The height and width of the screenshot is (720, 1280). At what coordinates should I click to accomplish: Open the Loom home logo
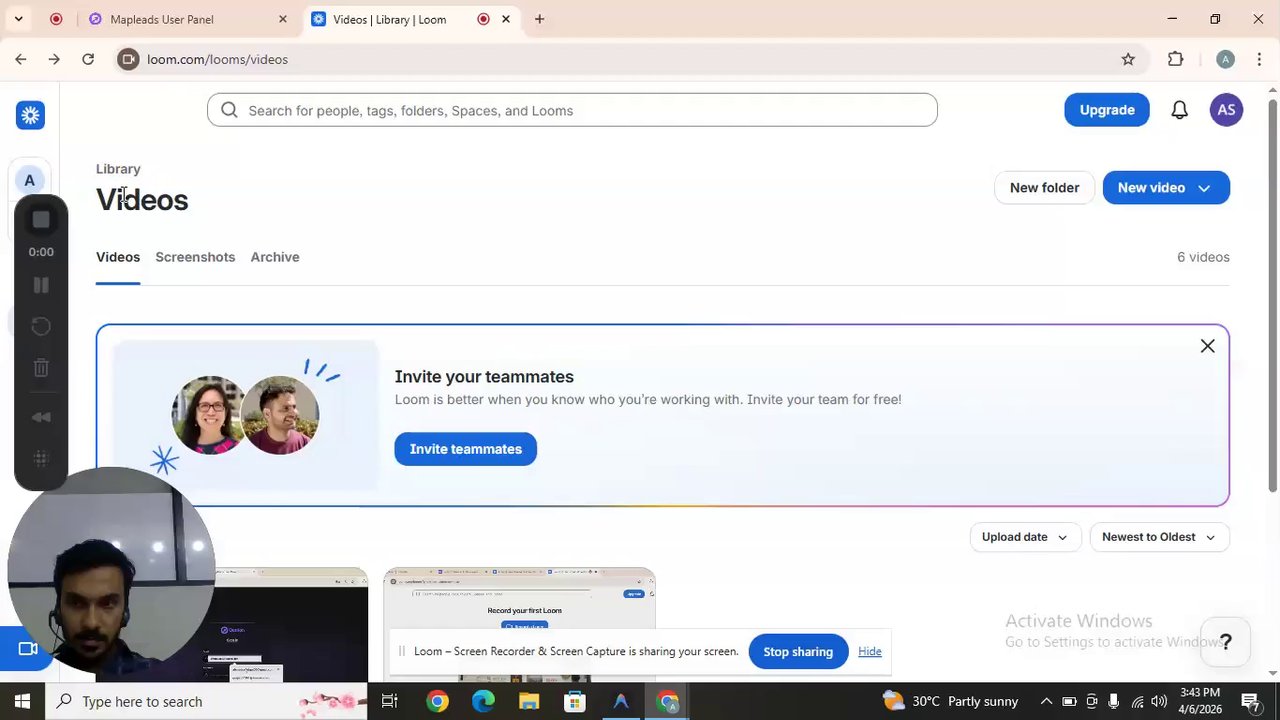tap(30, 115)
